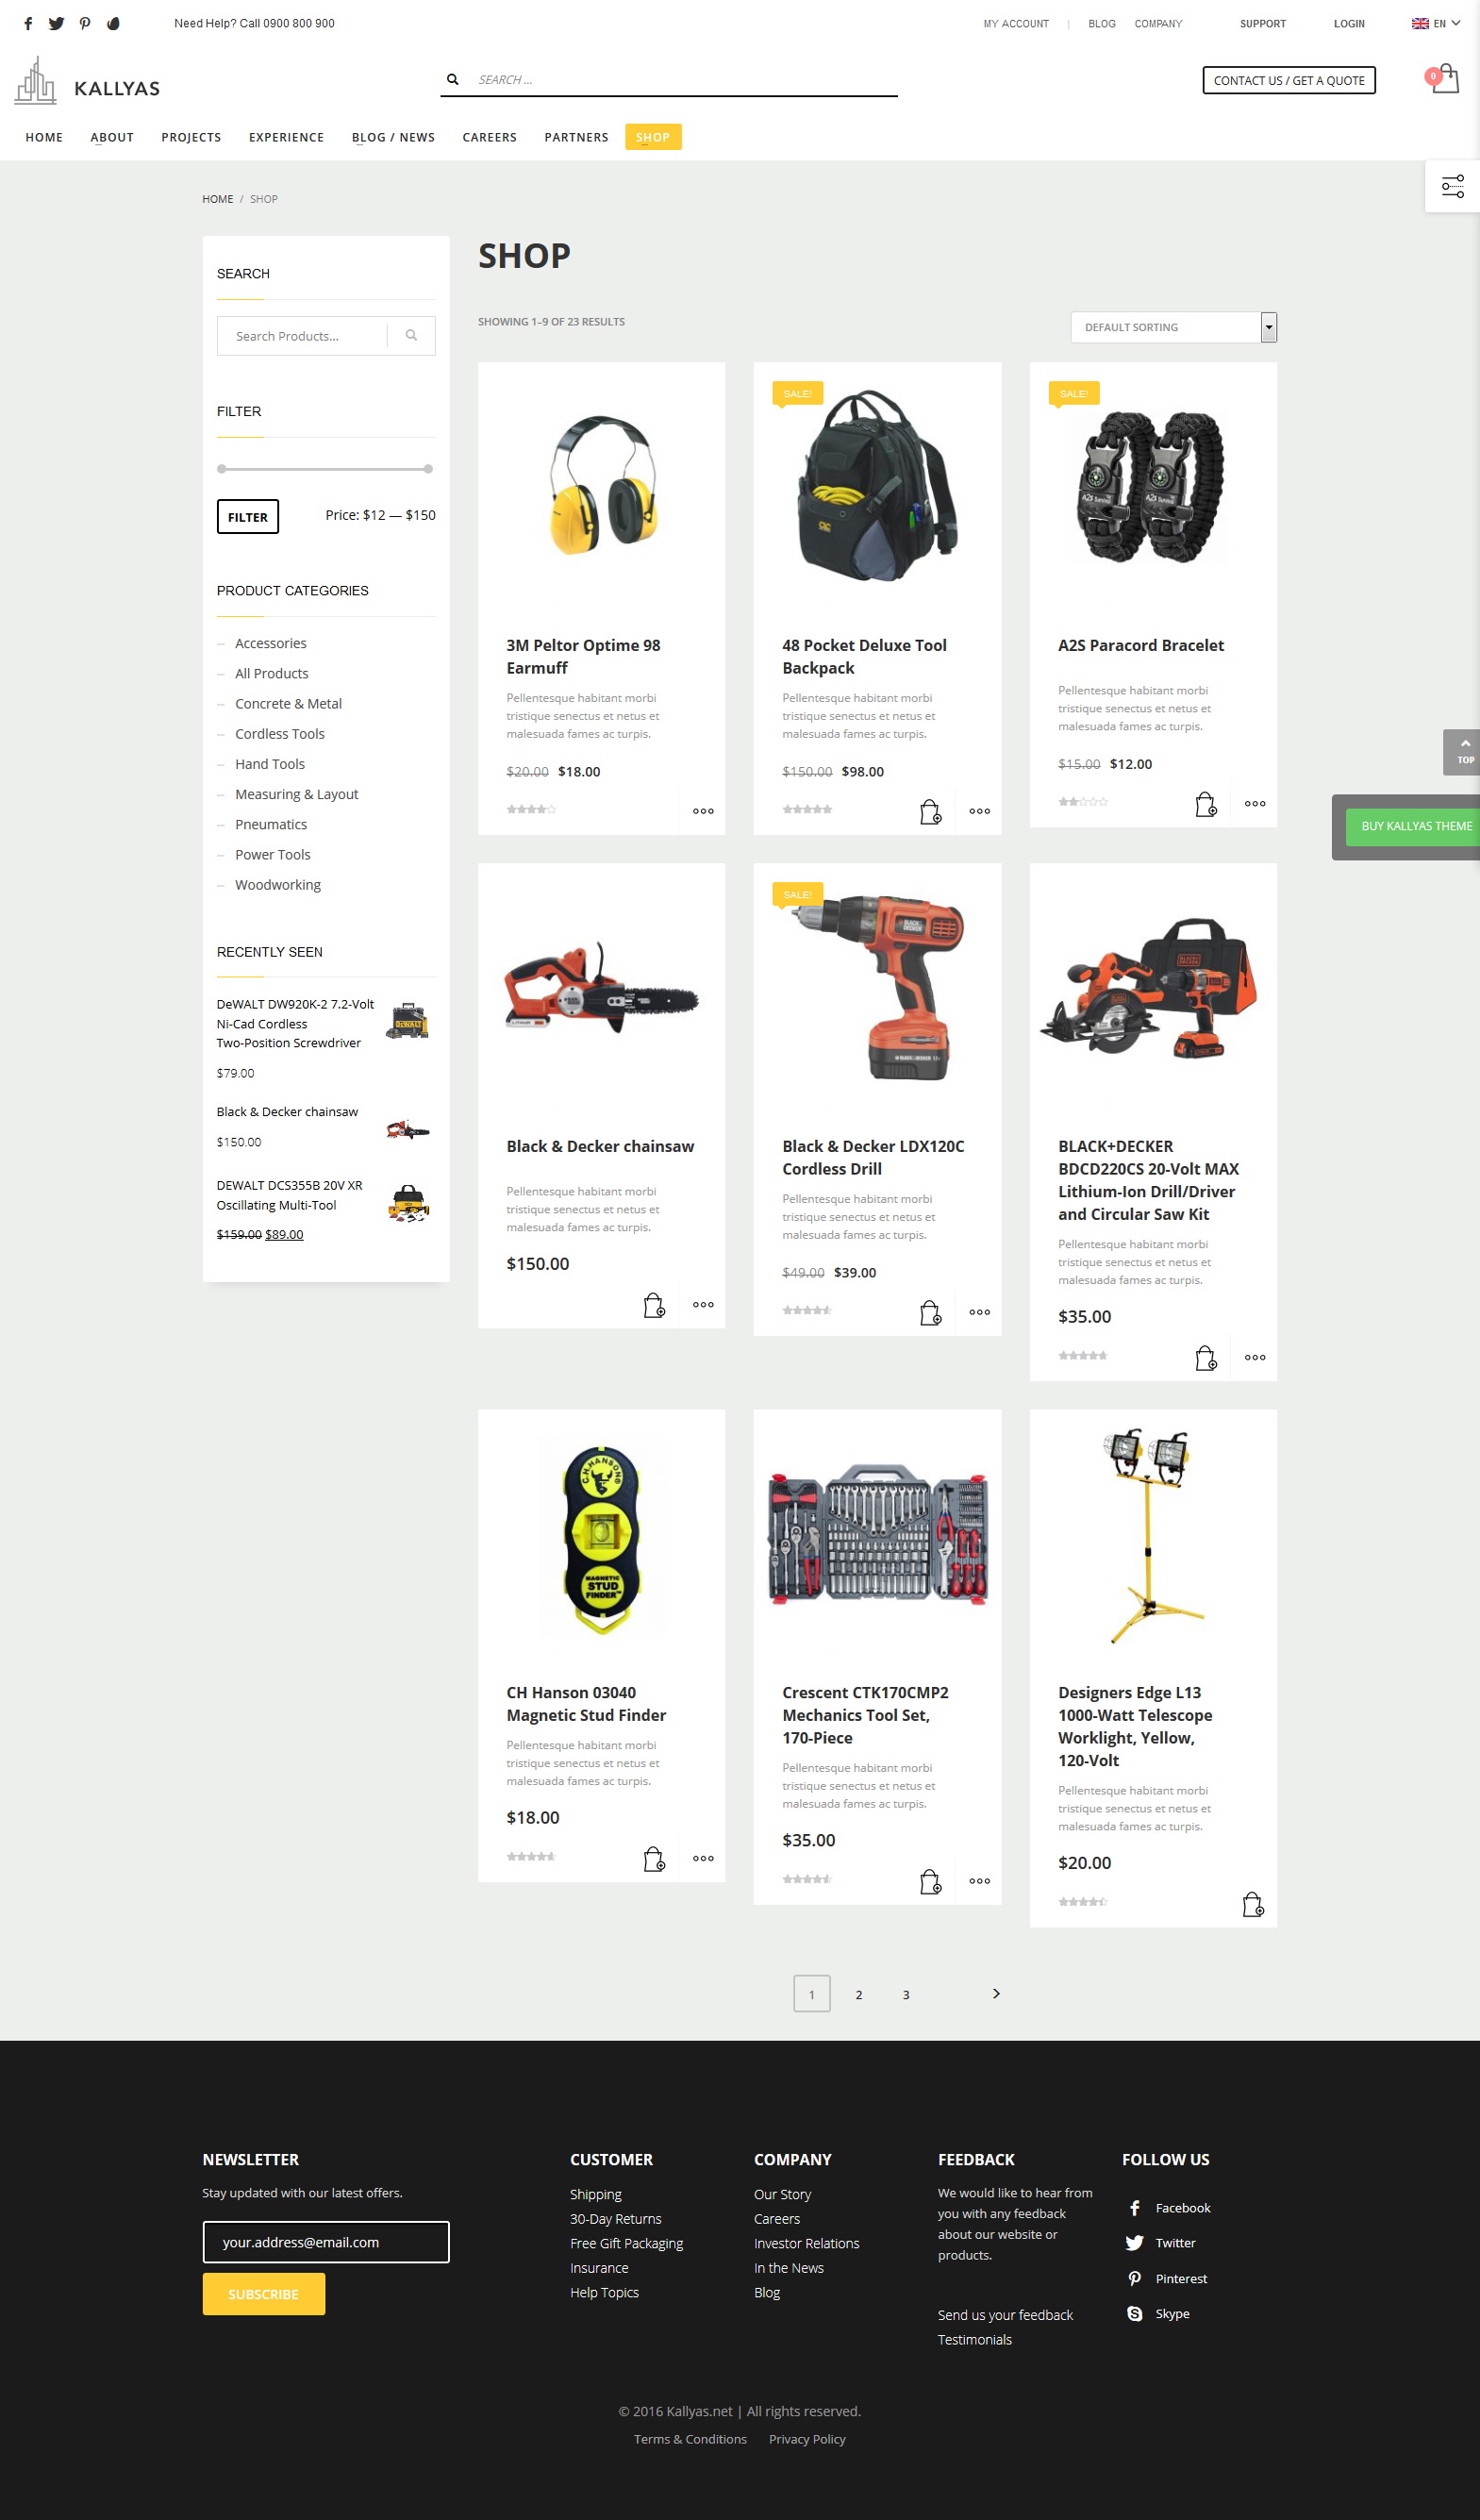
Task: Add 48 Pocket Deluxe Tool Backpack to cart
Action: pos(930,812)
